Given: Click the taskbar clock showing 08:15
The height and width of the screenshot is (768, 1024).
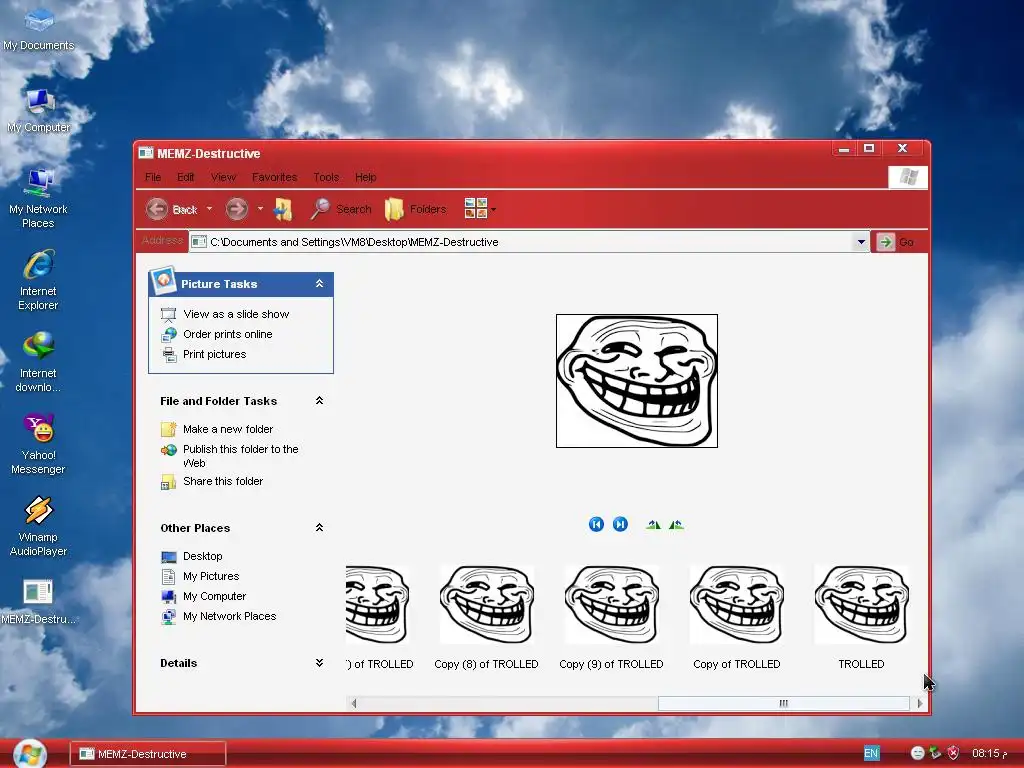Looking at the screenshot, I should click(989, 754).
